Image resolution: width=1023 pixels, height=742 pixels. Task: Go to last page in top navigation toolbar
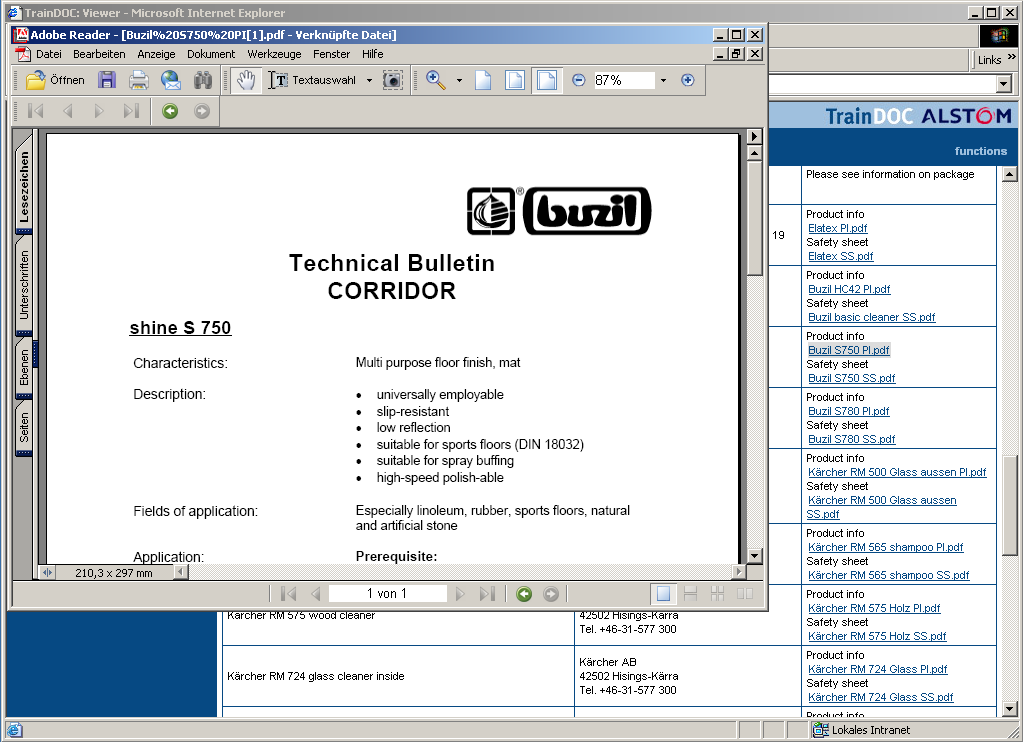[131, 111]
